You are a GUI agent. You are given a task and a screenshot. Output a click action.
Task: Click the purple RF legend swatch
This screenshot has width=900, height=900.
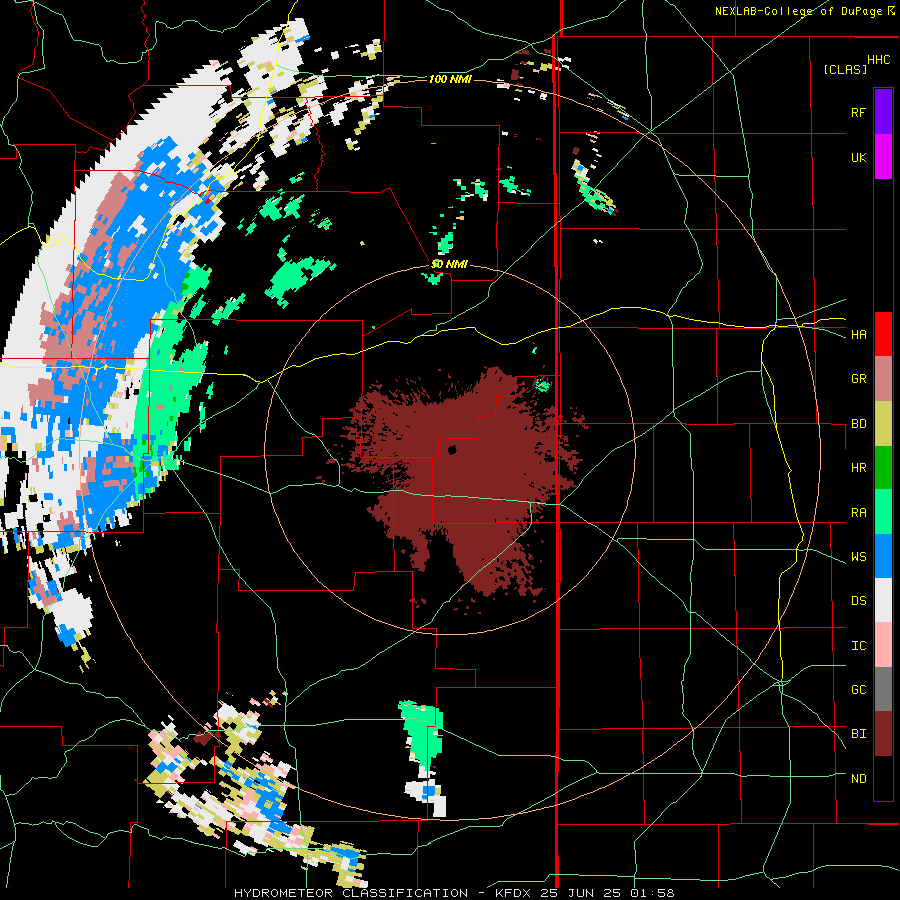pos(883,111)
